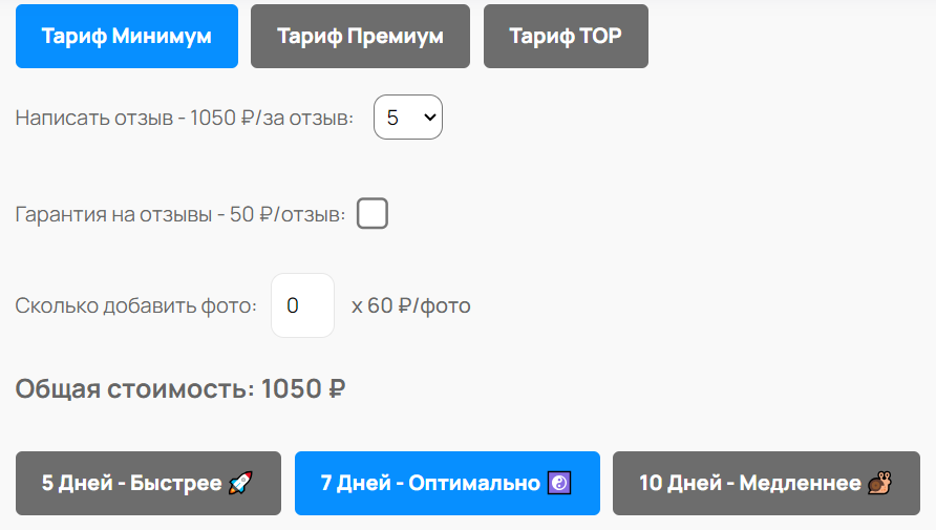Select the Тариф TOP tab

(x=566, y=36)
